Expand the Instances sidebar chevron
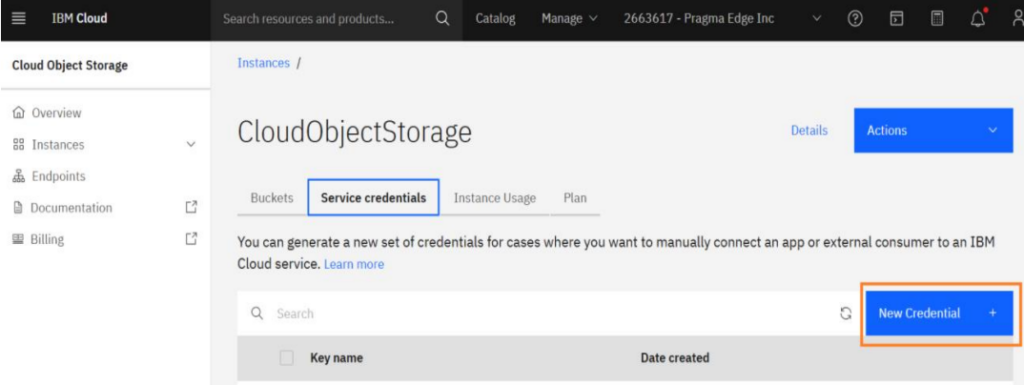Viewport: 1024px width, 385px height. (x=191, y=145)
